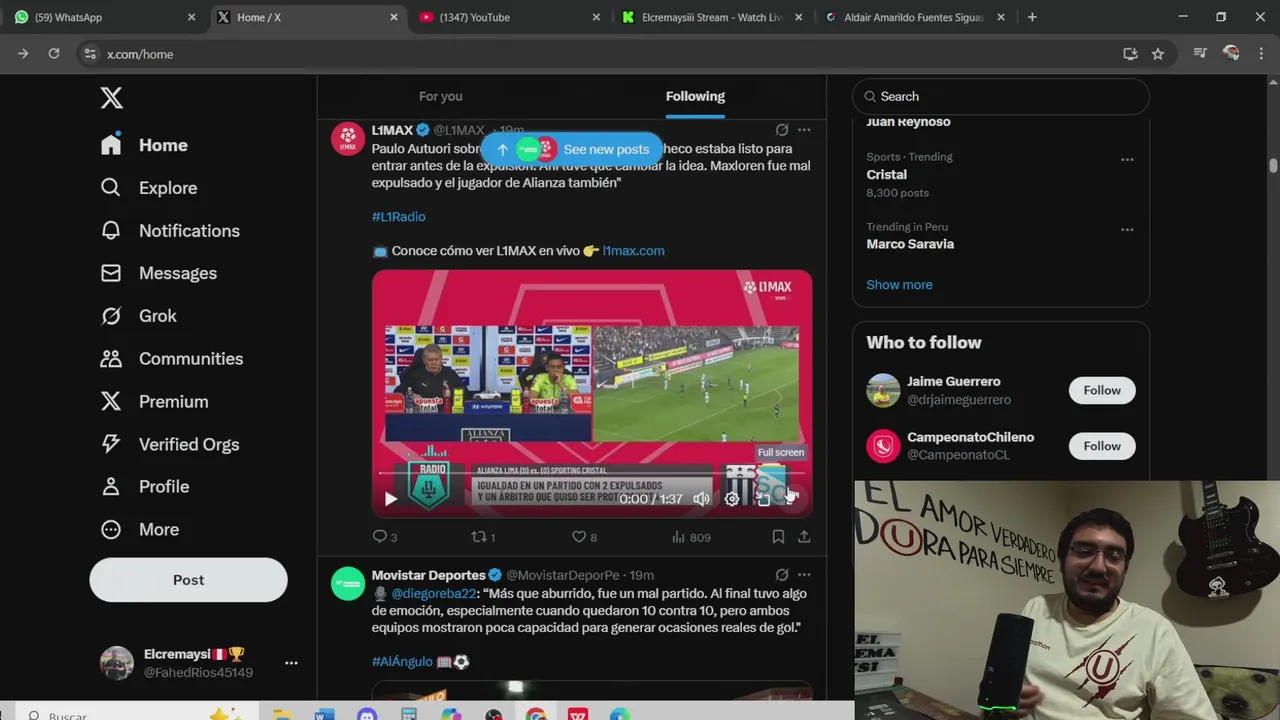Open Communities in the sidebar
This screenshot has width=1280, height=720.
[171, 359]
